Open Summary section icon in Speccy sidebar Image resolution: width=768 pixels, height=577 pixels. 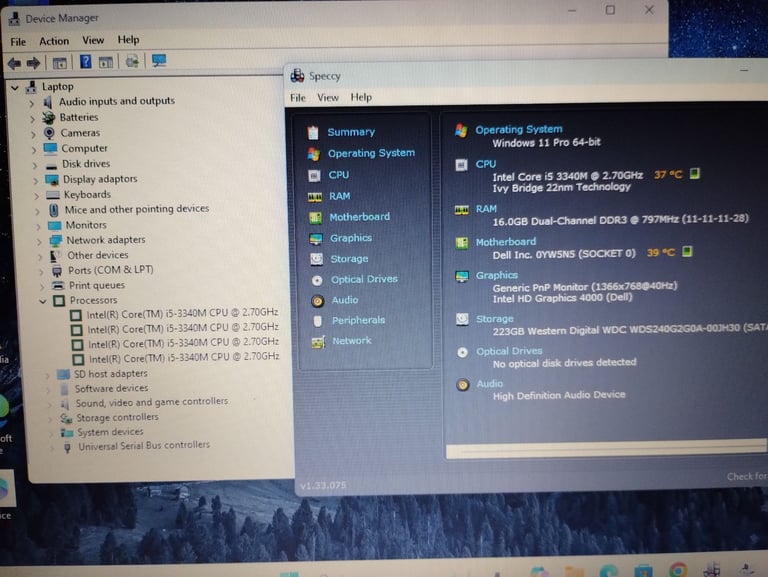point(313,132)
